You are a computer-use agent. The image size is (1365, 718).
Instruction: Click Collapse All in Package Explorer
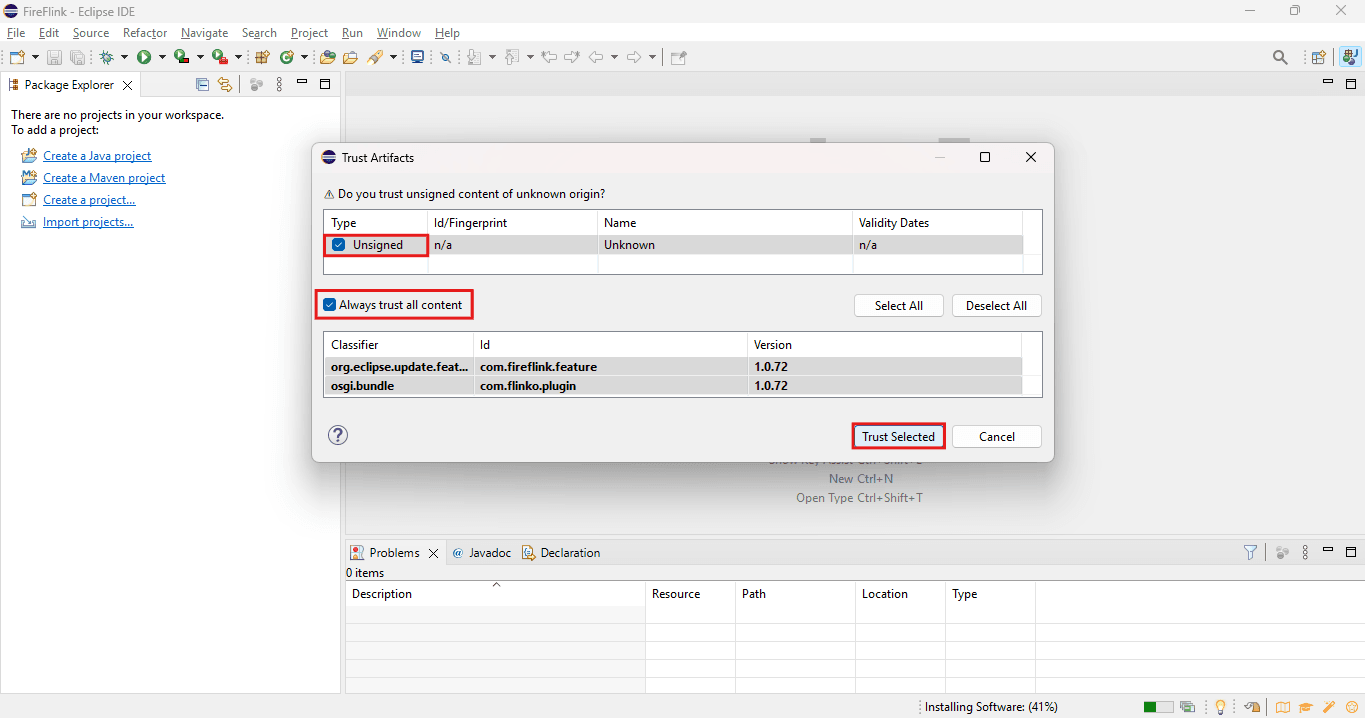(x=203, y=85)
